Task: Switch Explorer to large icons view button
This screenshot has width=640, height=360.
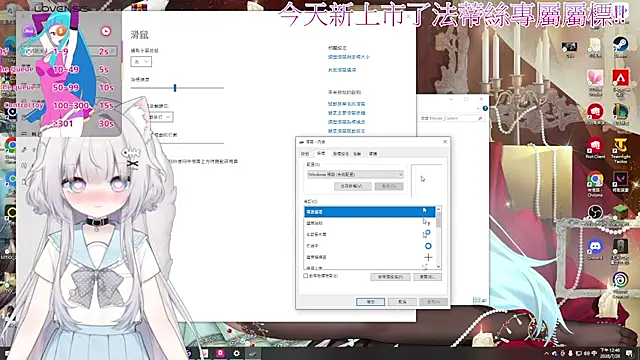Action: [x=484, y=300]
